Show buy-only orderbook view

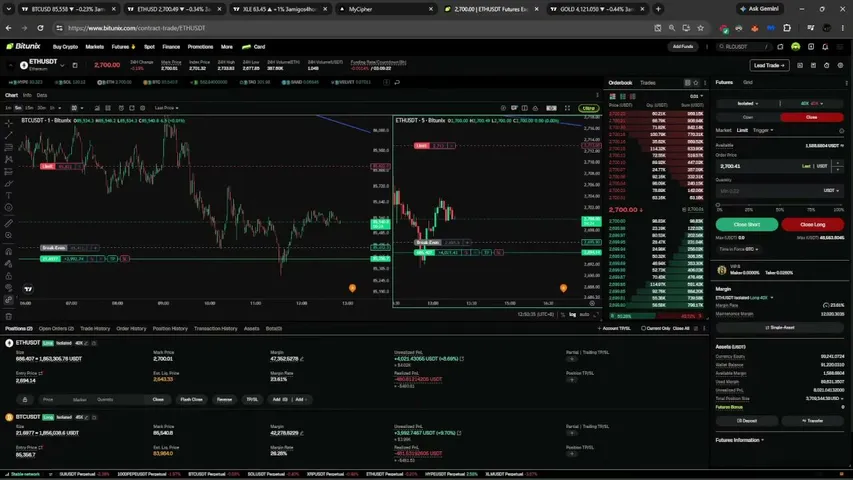click(x=623, y=96)
